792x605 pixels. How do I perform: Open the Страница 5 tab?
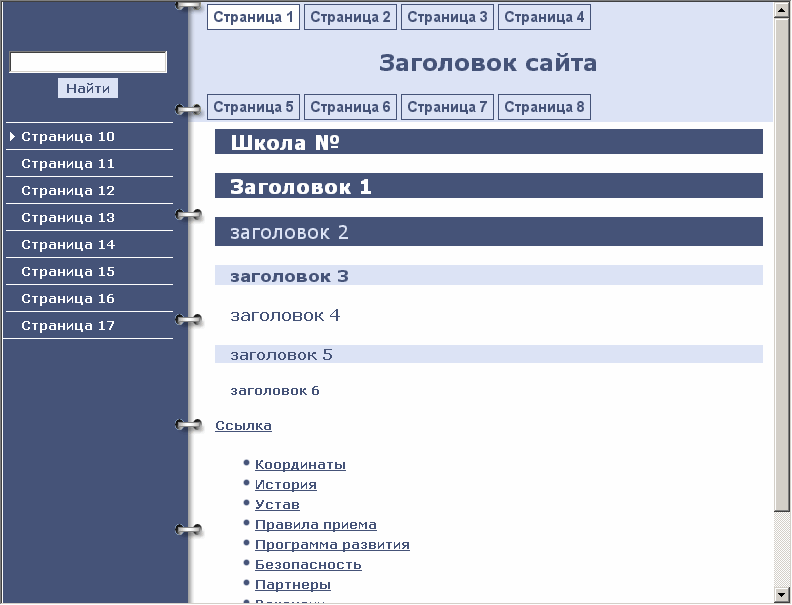coord(253,107)
